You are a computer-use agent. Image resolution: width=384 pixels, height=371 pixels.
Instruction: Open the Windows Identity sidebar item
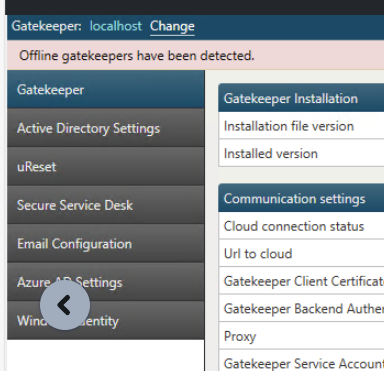click(x=106, y=321)
